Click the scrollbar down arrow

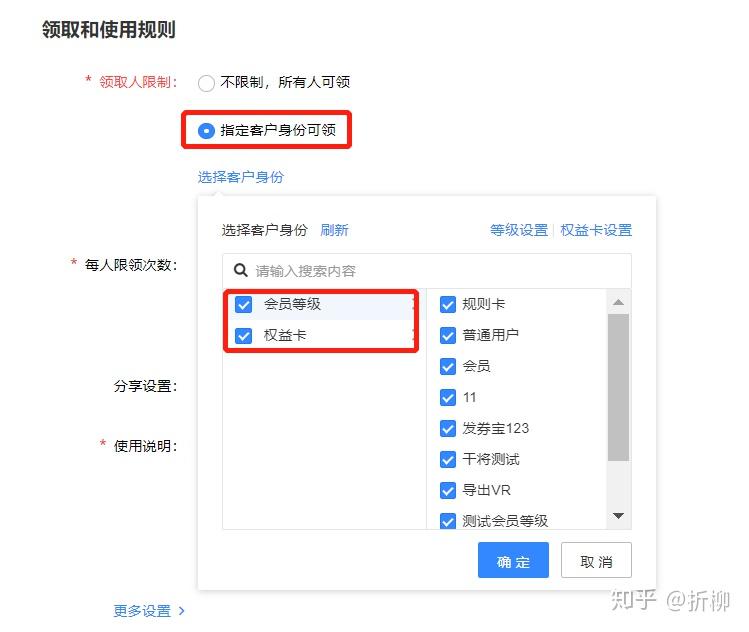click(x=619, y=516)
